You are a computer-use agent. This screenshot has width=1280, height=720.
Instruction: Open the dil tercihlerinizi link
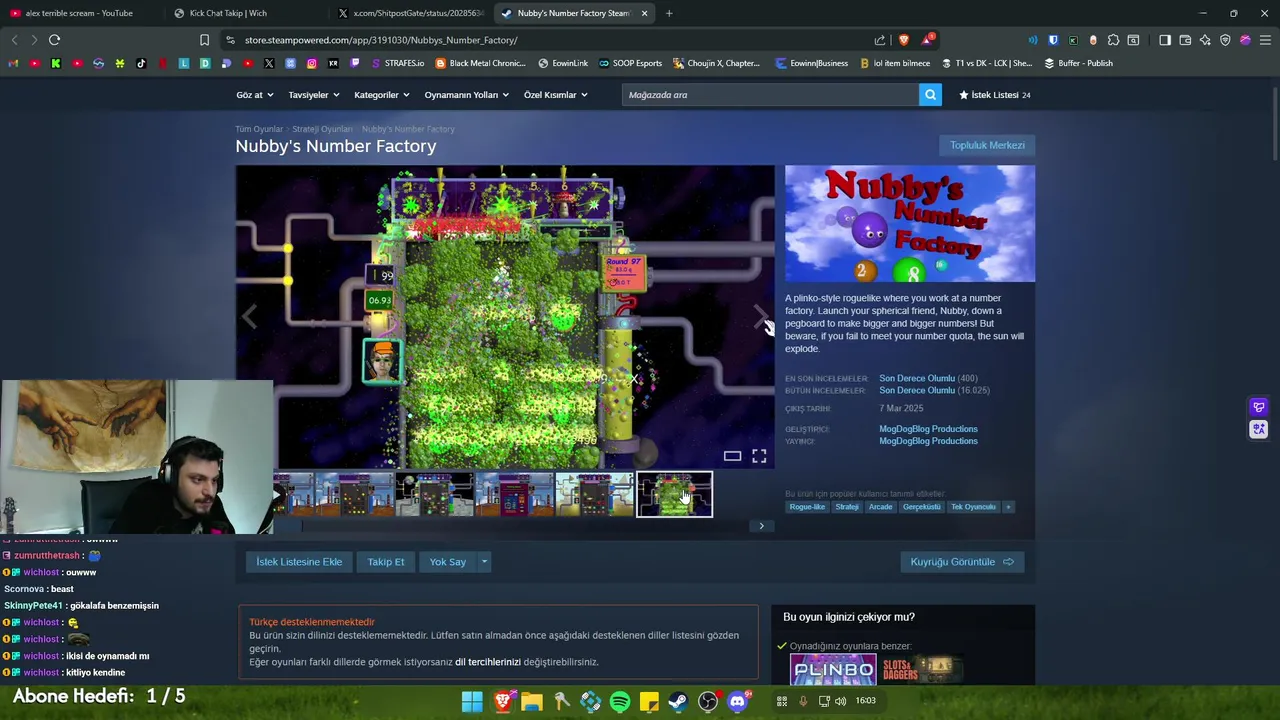click(488, 662)
